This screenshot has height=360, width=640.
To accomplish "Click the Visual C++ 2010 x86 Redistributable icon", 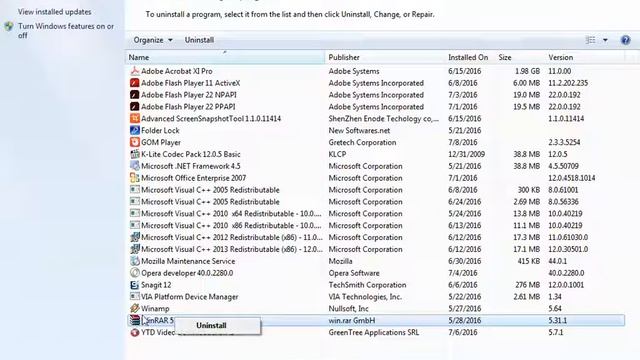I will (135, 225).
